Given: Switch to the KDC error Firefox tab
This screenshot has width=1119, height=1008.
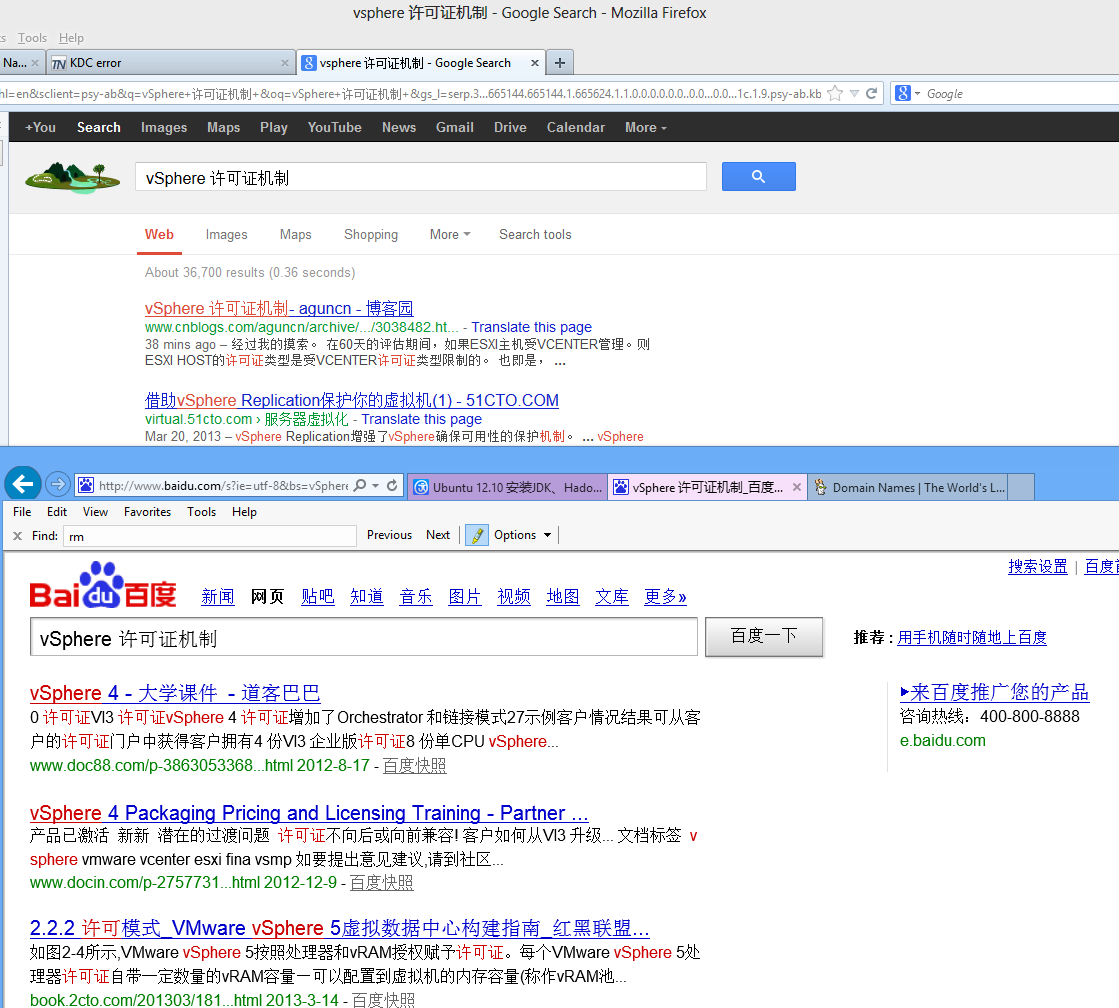Looking at the screenshot, I should click(x=171, y=63).
